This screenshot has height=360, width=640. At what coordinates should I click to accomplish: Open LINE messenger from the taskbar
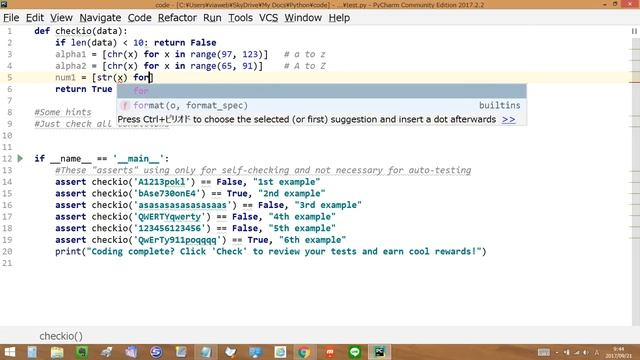(355, 352)
